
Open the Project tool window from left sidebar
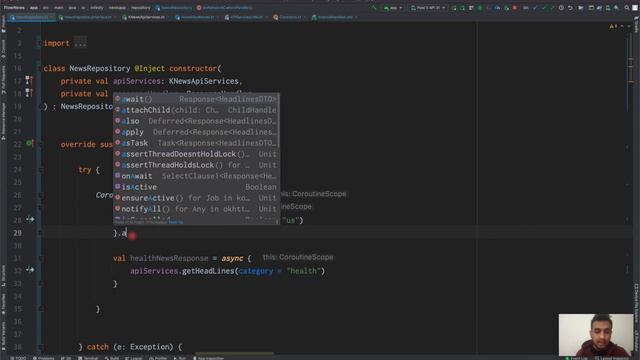pyautogui.click(x=3, y=25)
